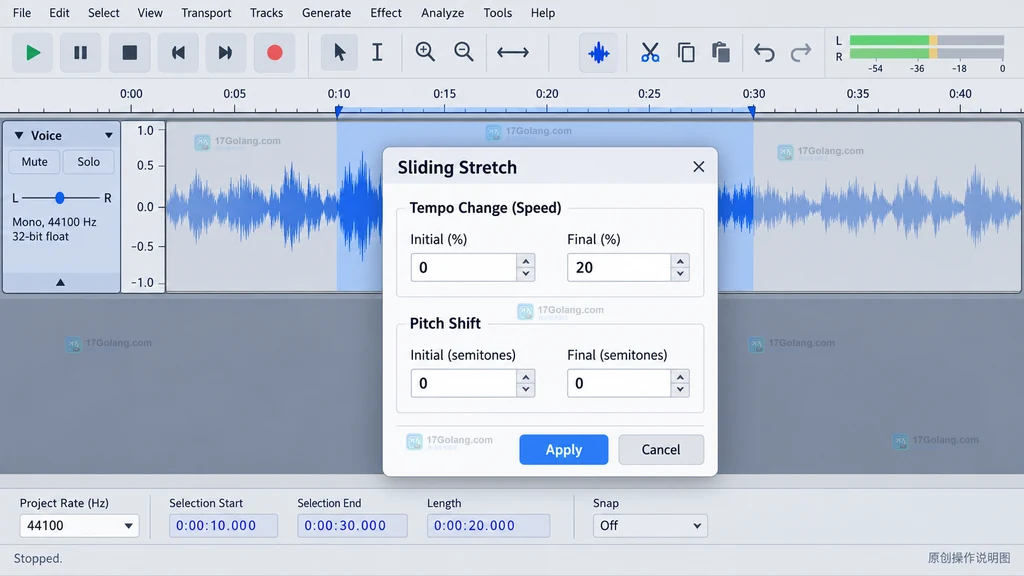Pause the audio playback
The image size is (1024, 576).
pos(80,52)
